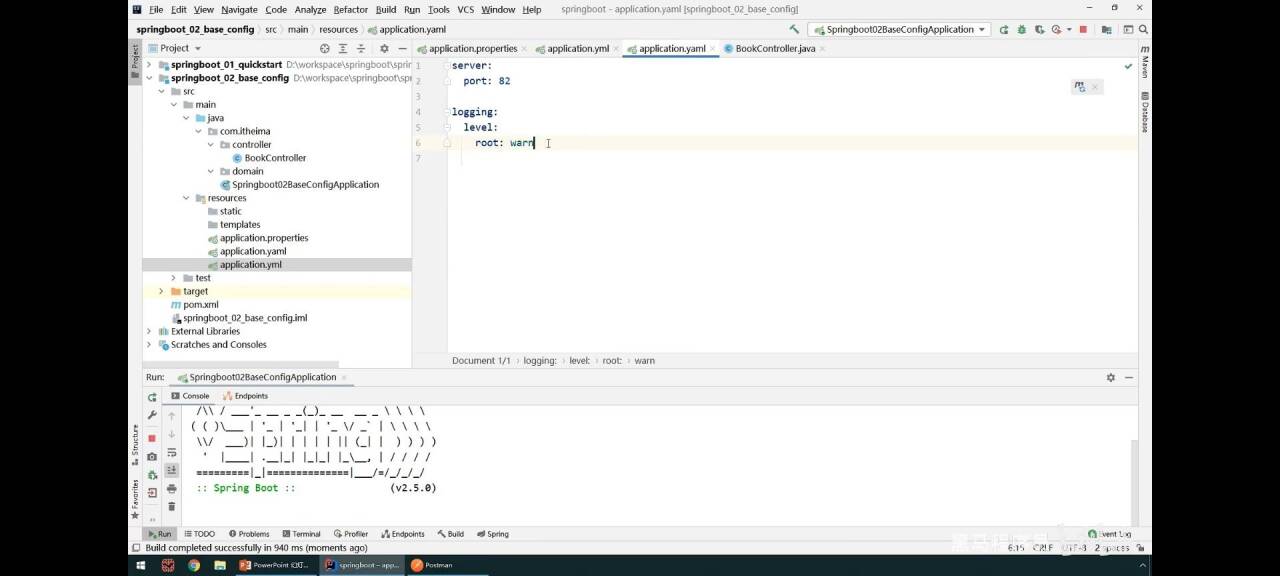Expand the springboot_01_quickstart module
Image resolution: width=1280 pixels, height=576 pixels.
point(149,65)
